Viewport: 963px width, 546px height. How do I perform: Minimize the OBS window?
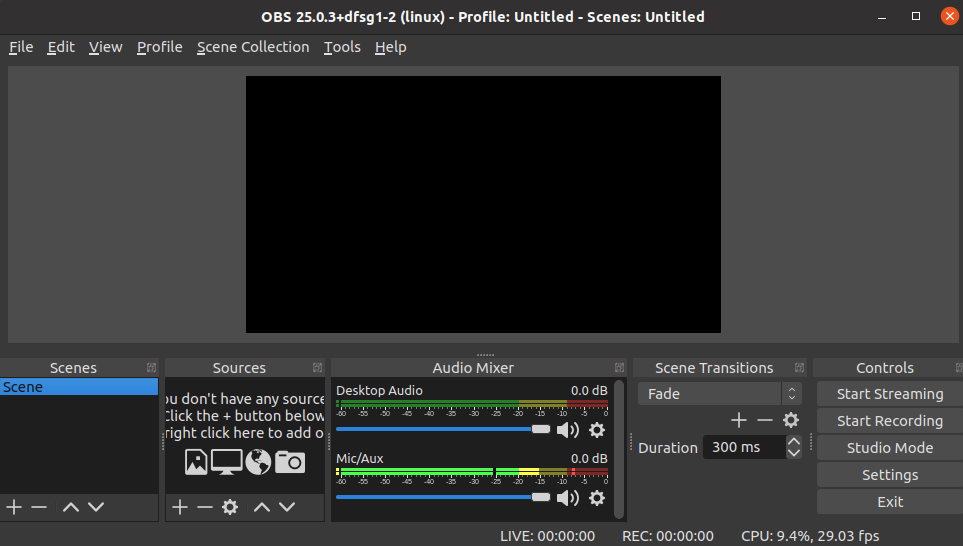882,17
